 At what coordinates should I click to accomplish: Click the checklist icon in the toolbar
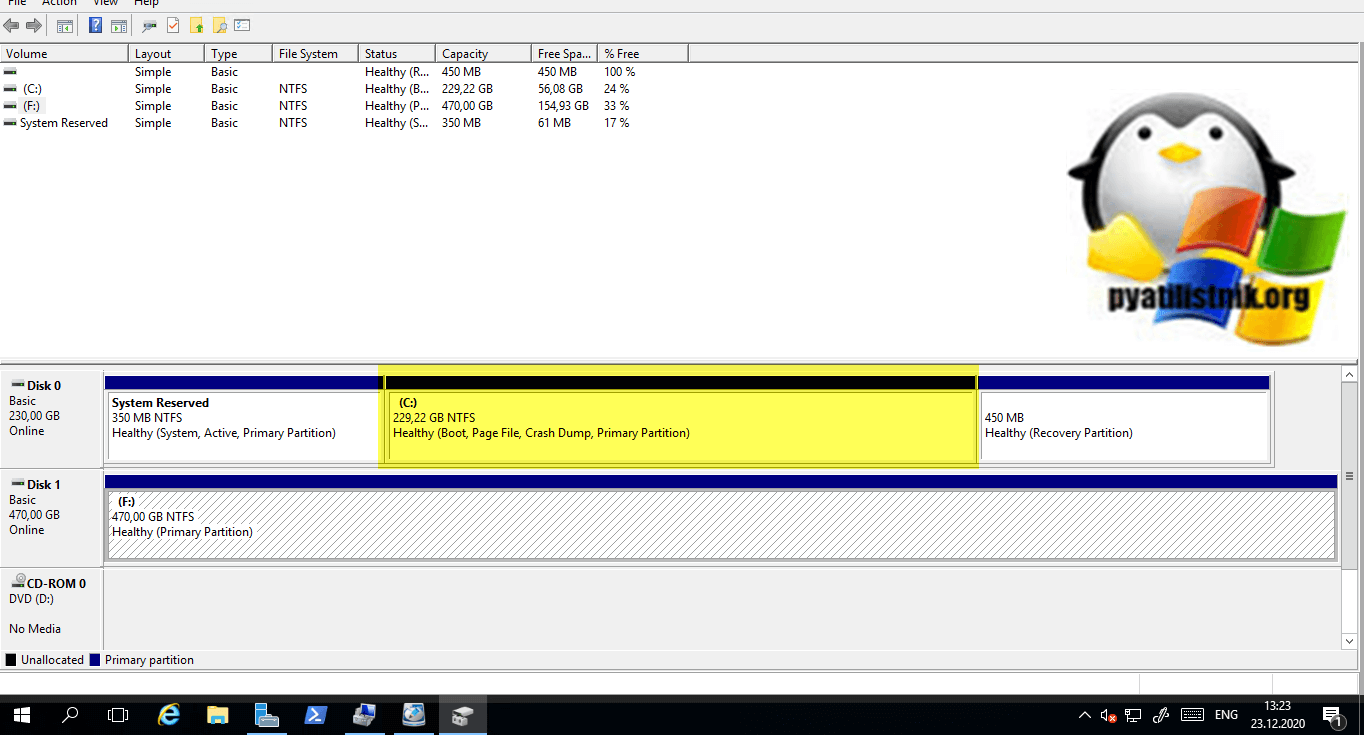coord(242,25)
